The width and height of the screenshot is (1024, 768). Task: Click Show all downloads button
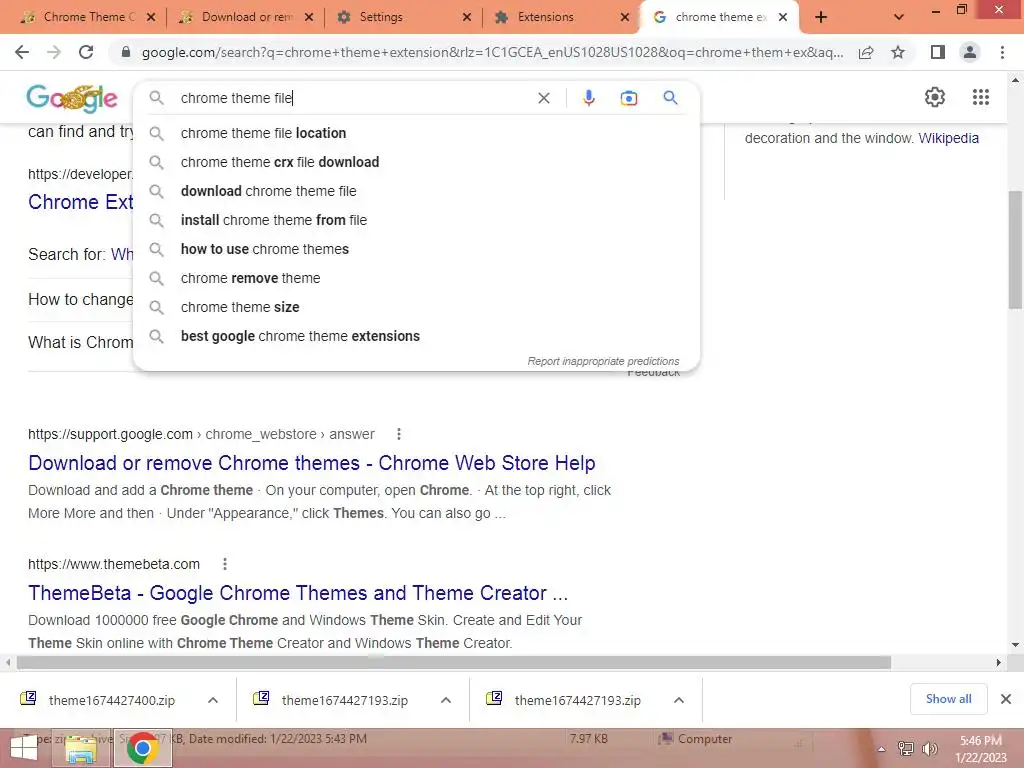(x=948, y=699)
